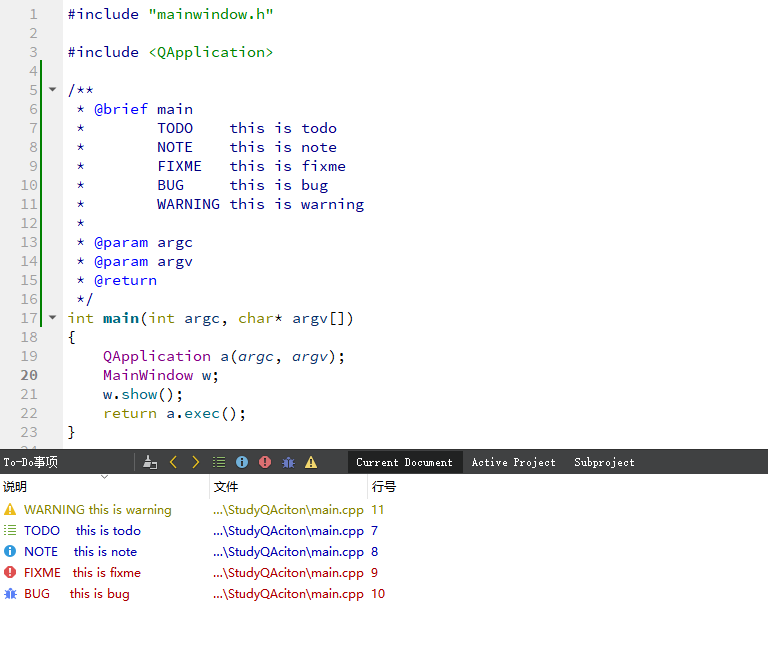Click file path in the TODO row

pos(288,531)
